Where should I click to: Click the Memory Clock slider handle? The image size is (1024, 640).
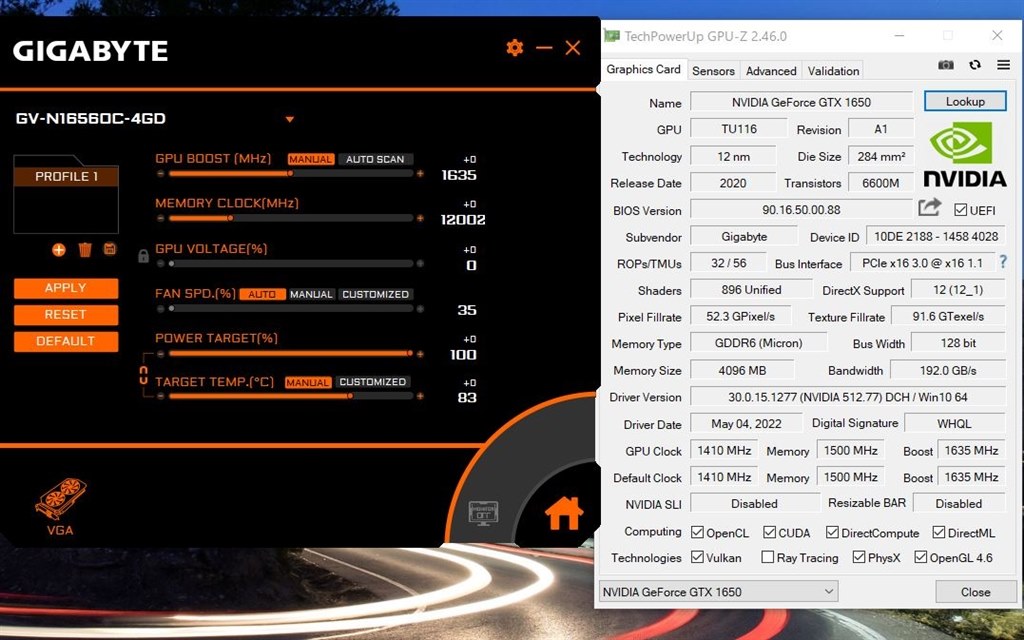click(x=230, y=218)
